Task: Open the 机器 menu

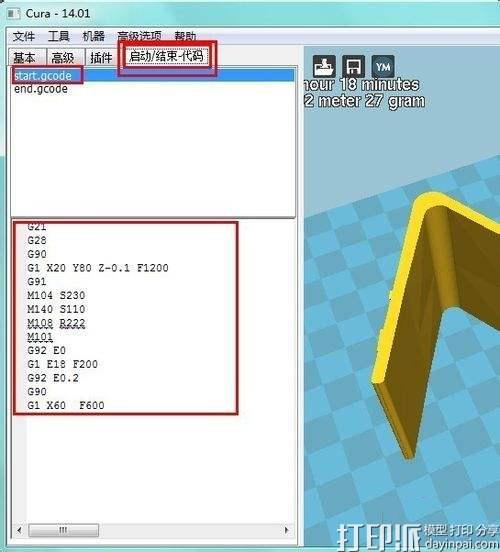Action: 94,36
